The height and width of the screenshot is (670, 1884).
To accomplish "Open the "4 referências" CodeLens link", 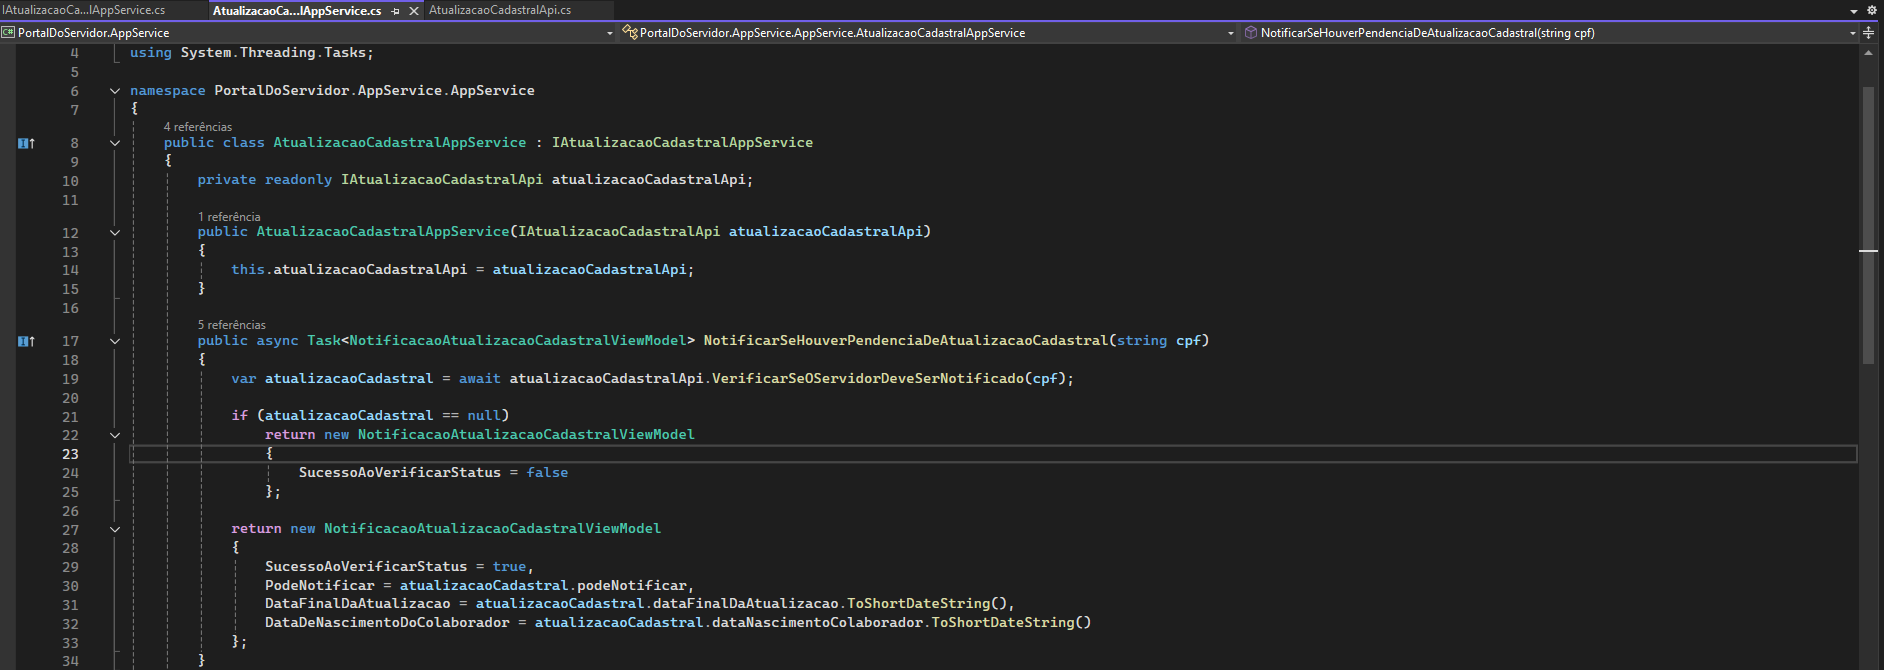I will pos(198,127).
